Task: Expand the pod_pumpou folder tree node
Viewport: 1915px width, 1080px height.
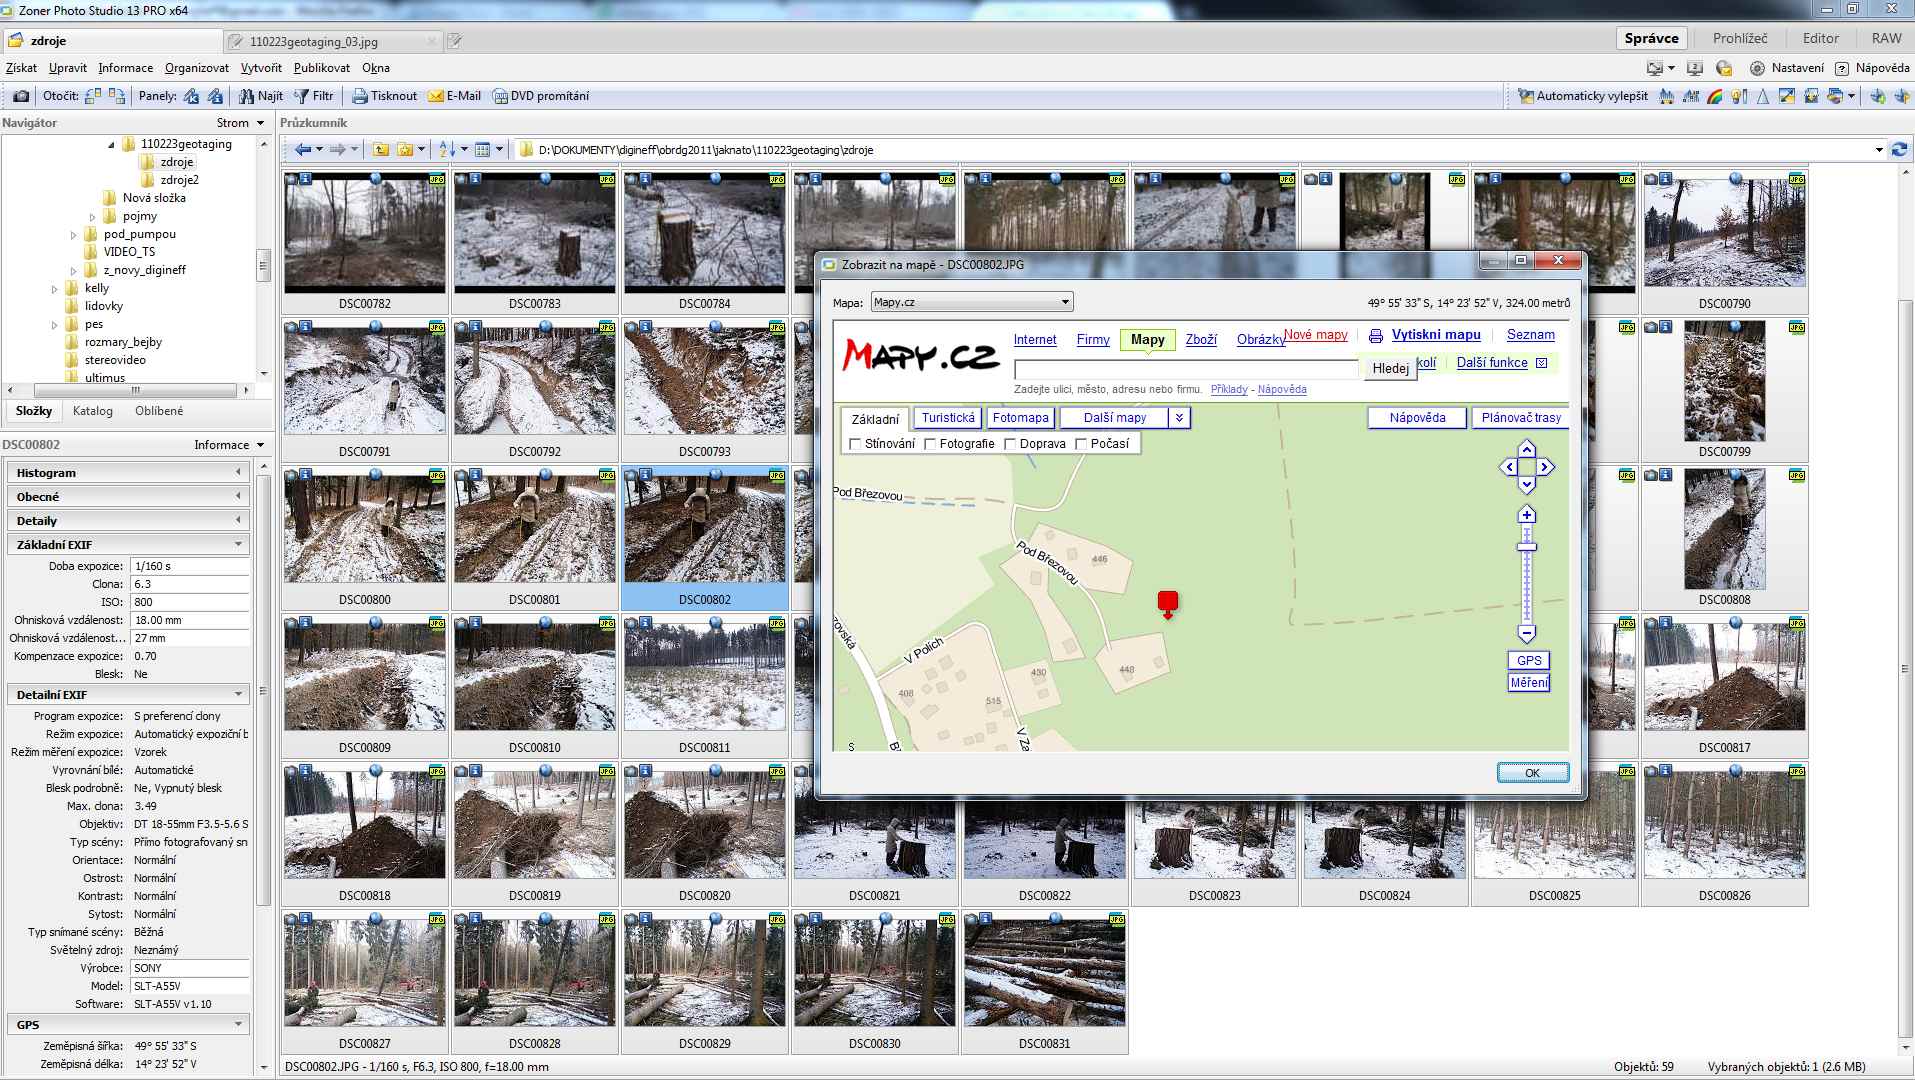Action: [73, 234]
